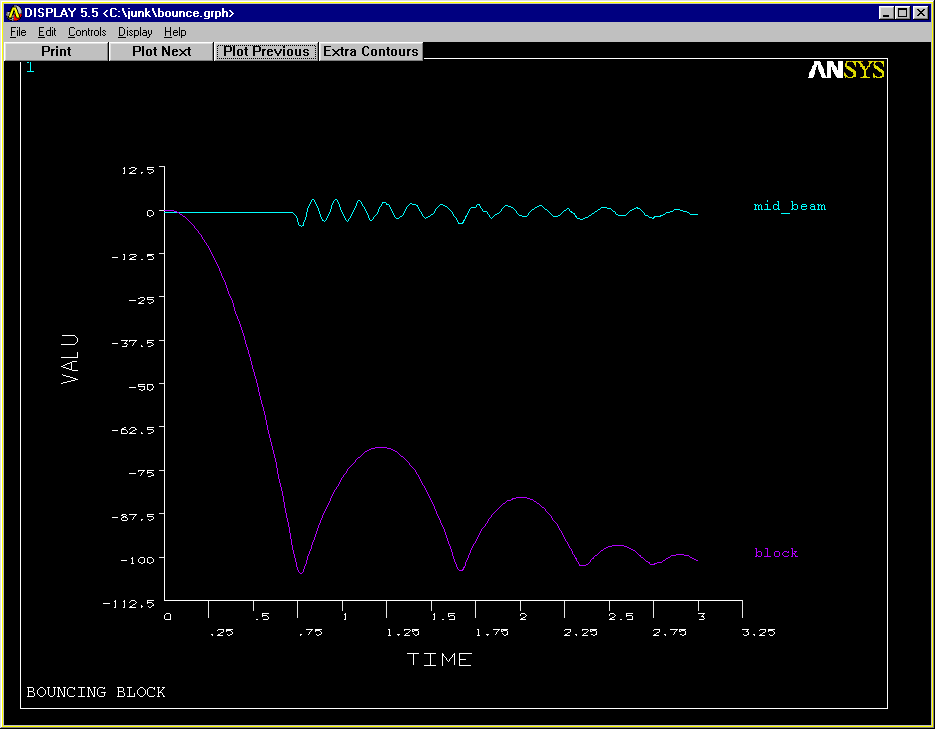Click the 1.25 x-axis tick label

coord(403,632)
